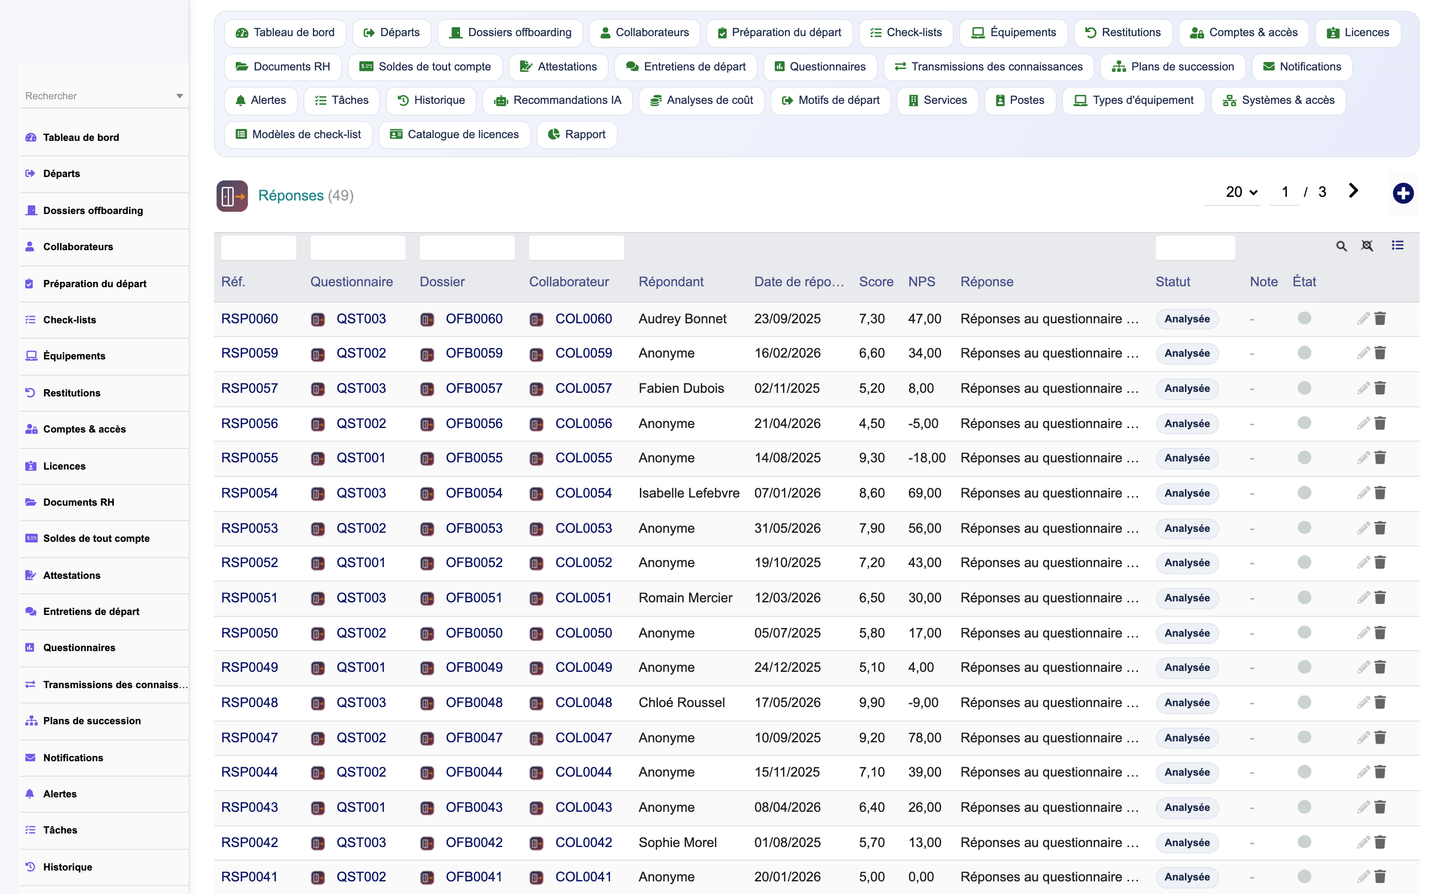Toggle the État circle for RSP0056
Screen dimensions: 1445x894
[x=1304, y=423]
